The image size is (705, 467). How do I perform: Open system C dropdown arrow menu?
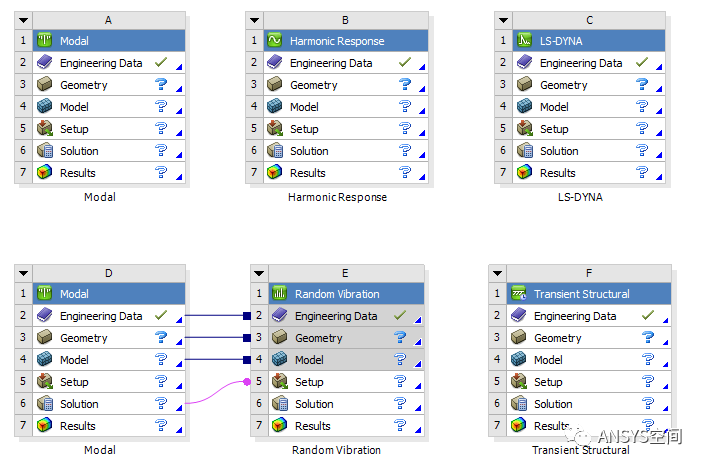tap(503, 21)
